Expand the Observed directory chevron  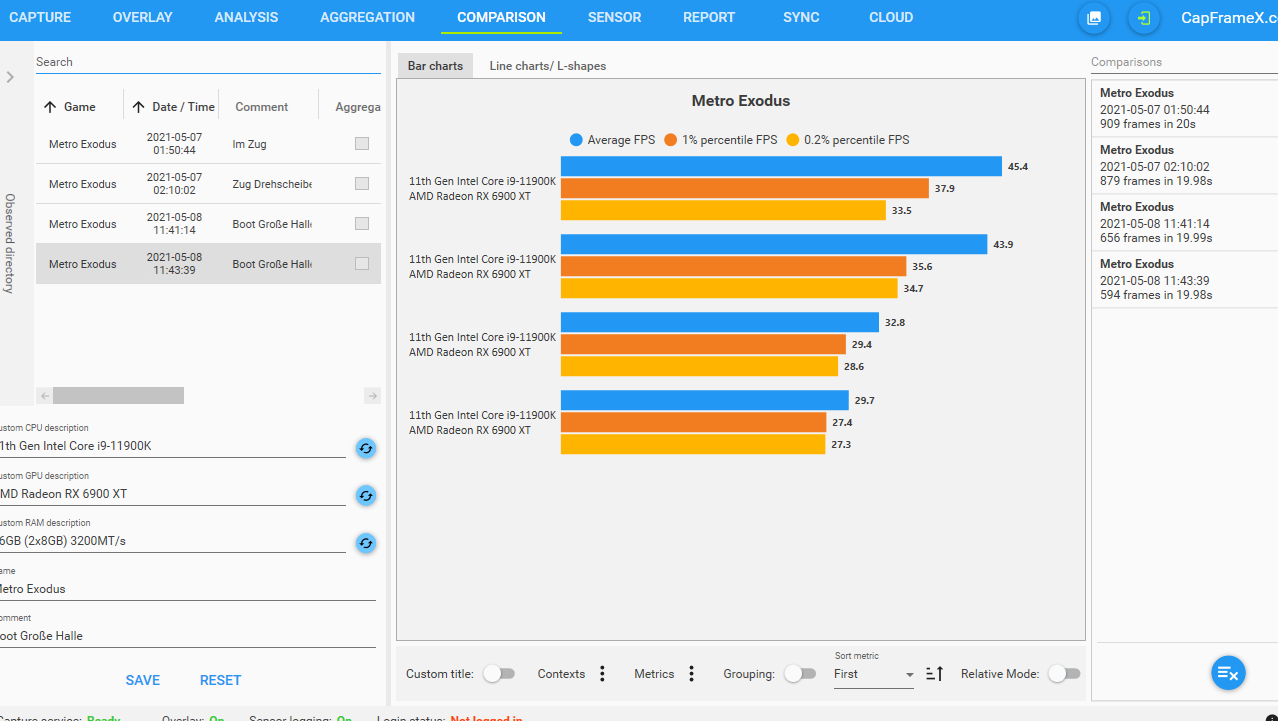point(10,77)
